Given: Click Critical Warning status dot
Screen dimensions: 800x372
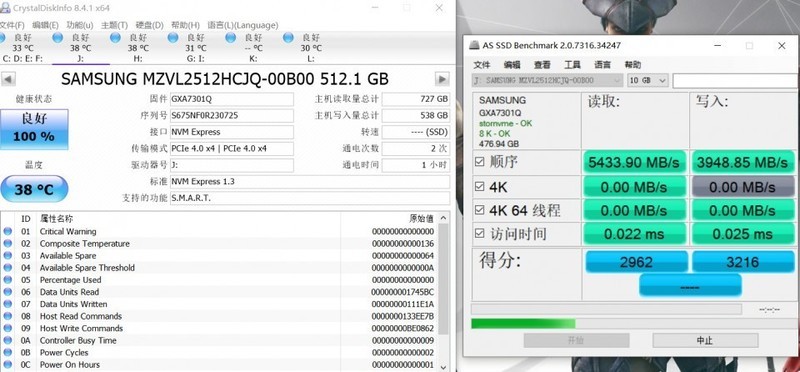Looking at the screenshot, I should tap(8, 231).
